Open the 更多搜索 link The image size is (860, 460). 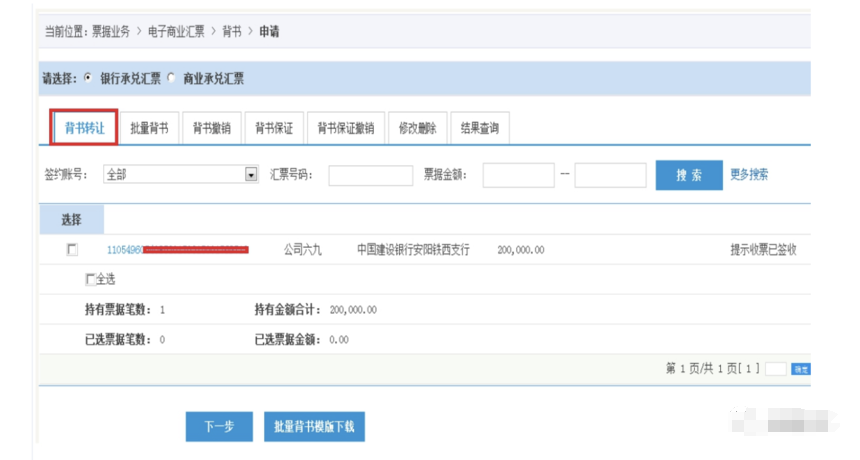[749, 175]
